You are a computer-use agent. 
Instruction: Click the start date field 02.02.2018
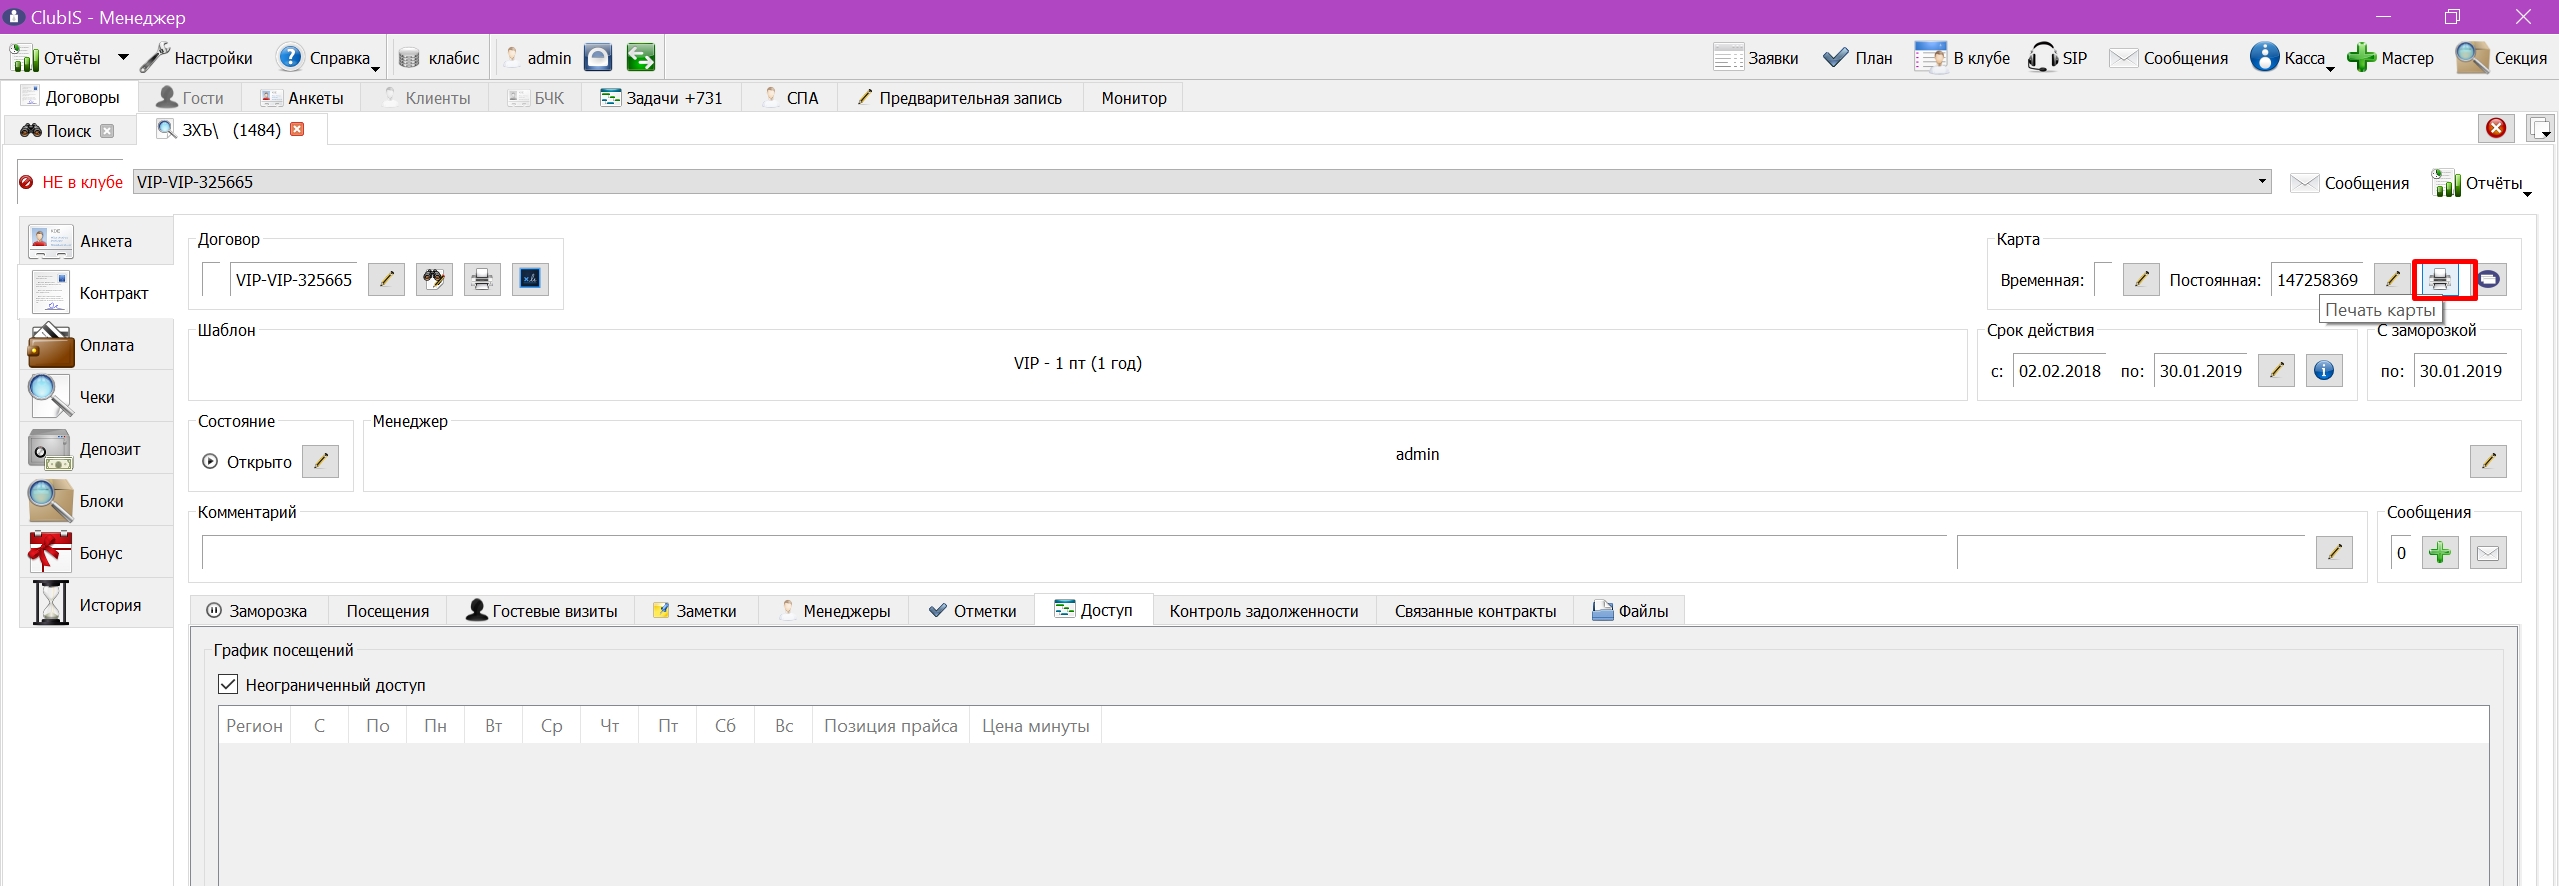2059,370
